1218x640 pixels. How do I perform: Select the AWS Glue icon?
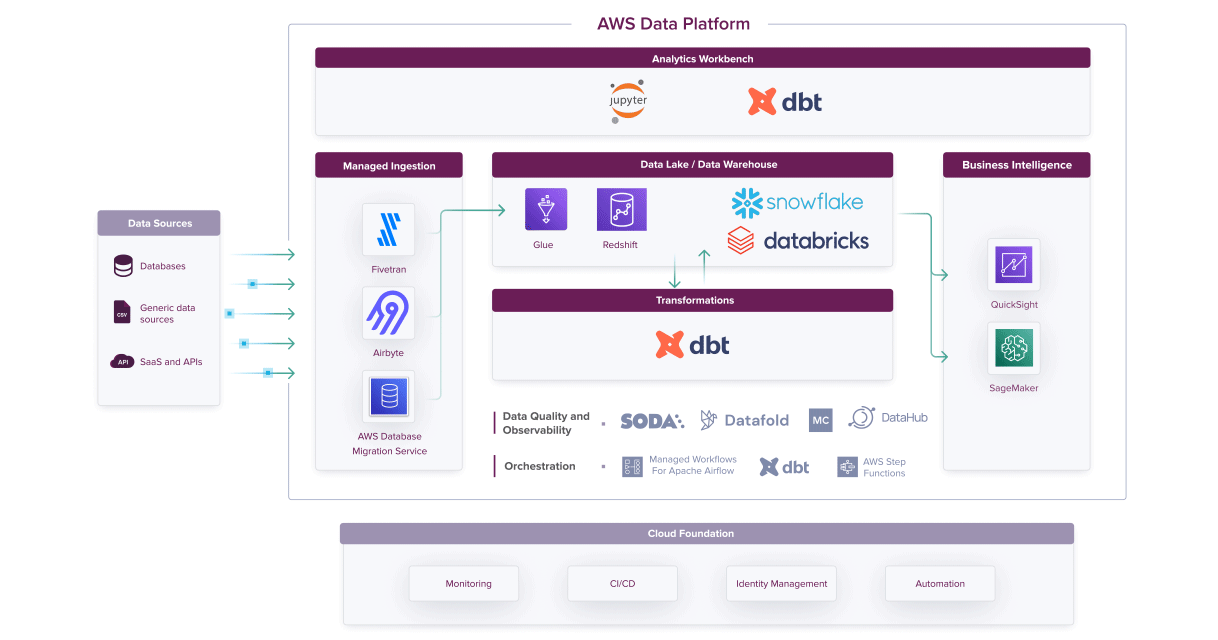click(545, 208)
